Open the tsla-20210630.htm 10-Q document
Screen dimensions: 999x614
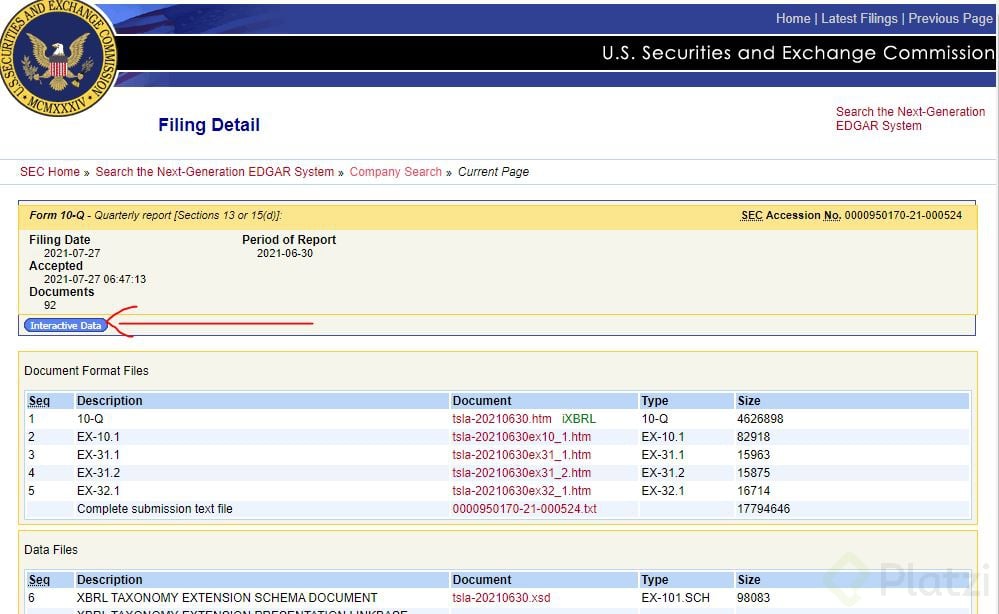click(502, 419)
